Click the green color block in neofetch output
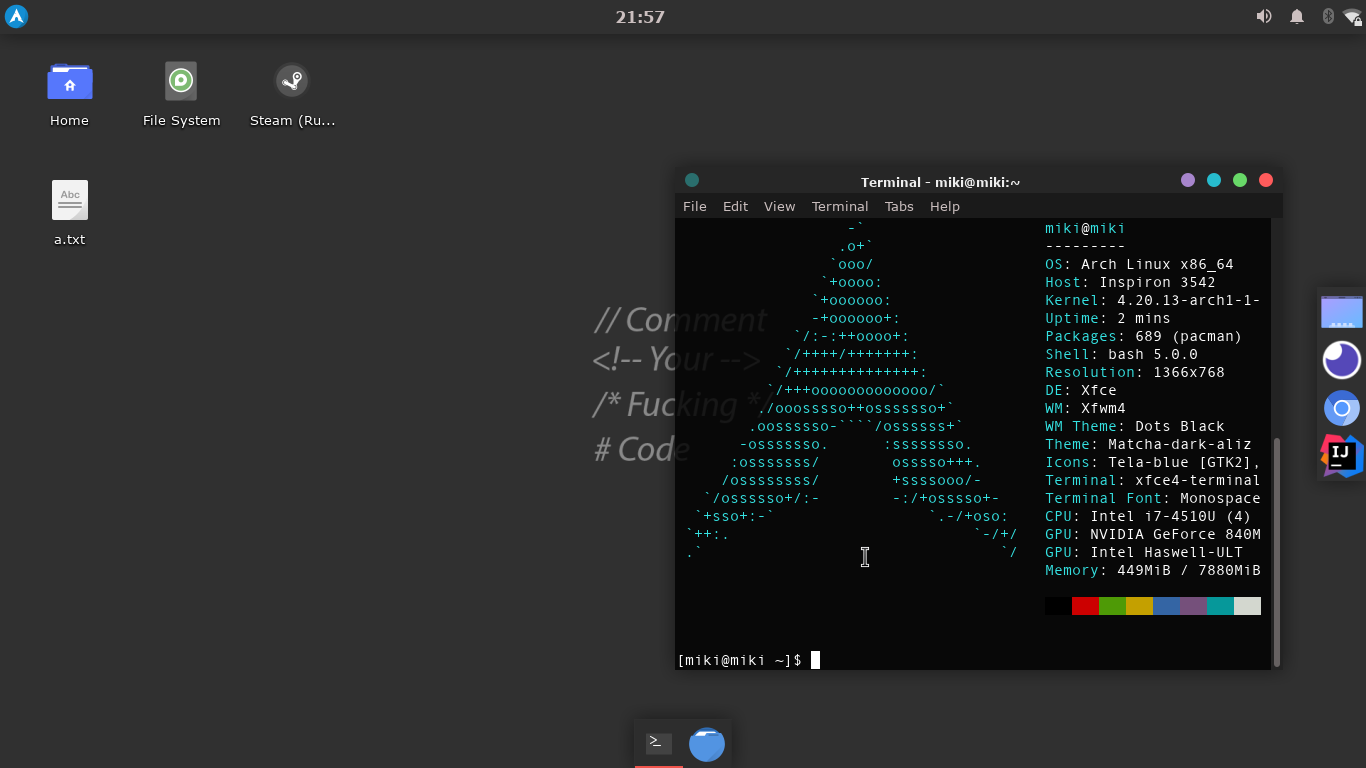This screenshot has width=1366, height=768. point(1112,606)
